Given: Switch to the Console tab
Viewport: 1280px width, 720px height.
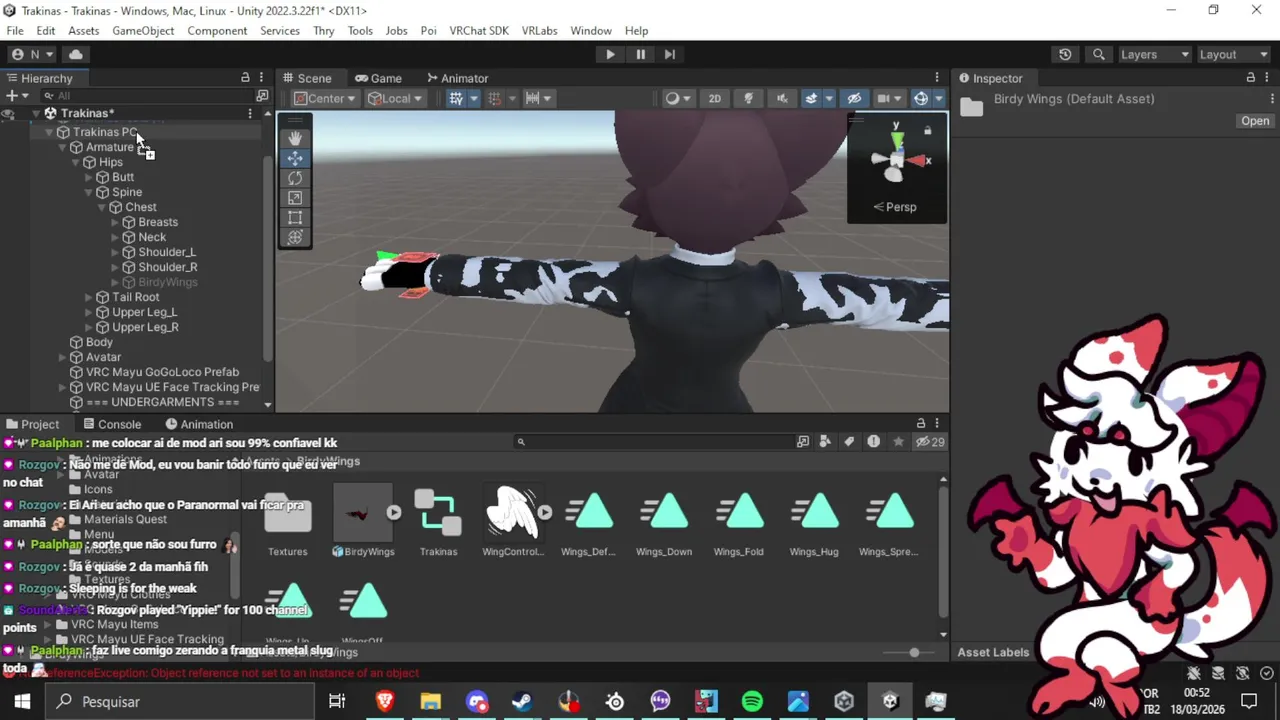Looking at the screenshot, I should [x=112, y=424].
